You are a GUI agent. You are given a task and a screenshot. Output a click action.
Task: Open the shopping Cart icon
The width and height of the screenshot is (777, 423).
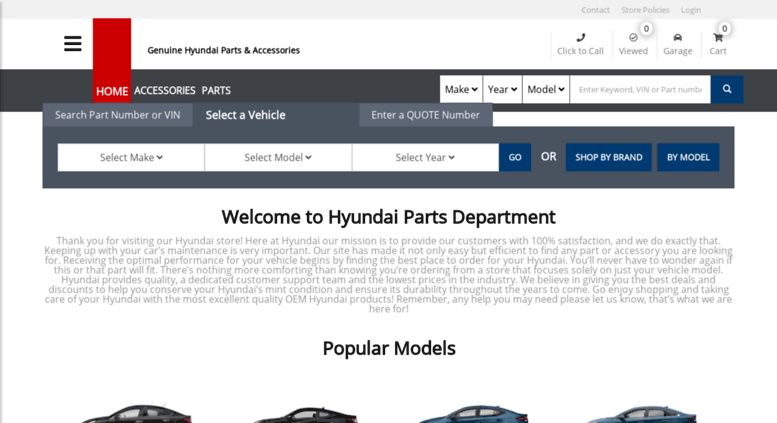718,38
